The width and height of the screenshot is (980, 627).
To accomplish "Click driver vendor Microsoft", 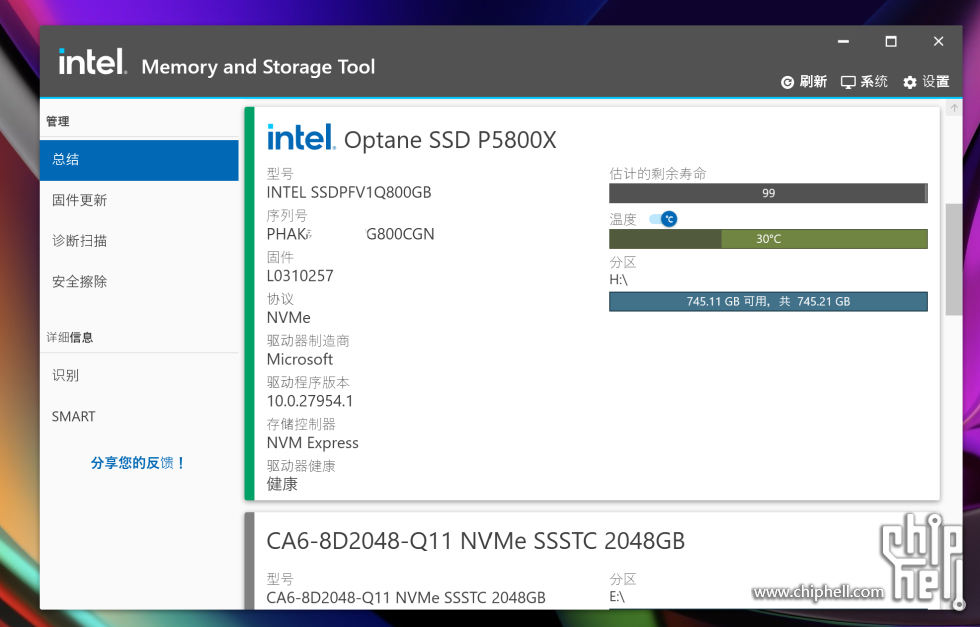I will tap(300, 359).
